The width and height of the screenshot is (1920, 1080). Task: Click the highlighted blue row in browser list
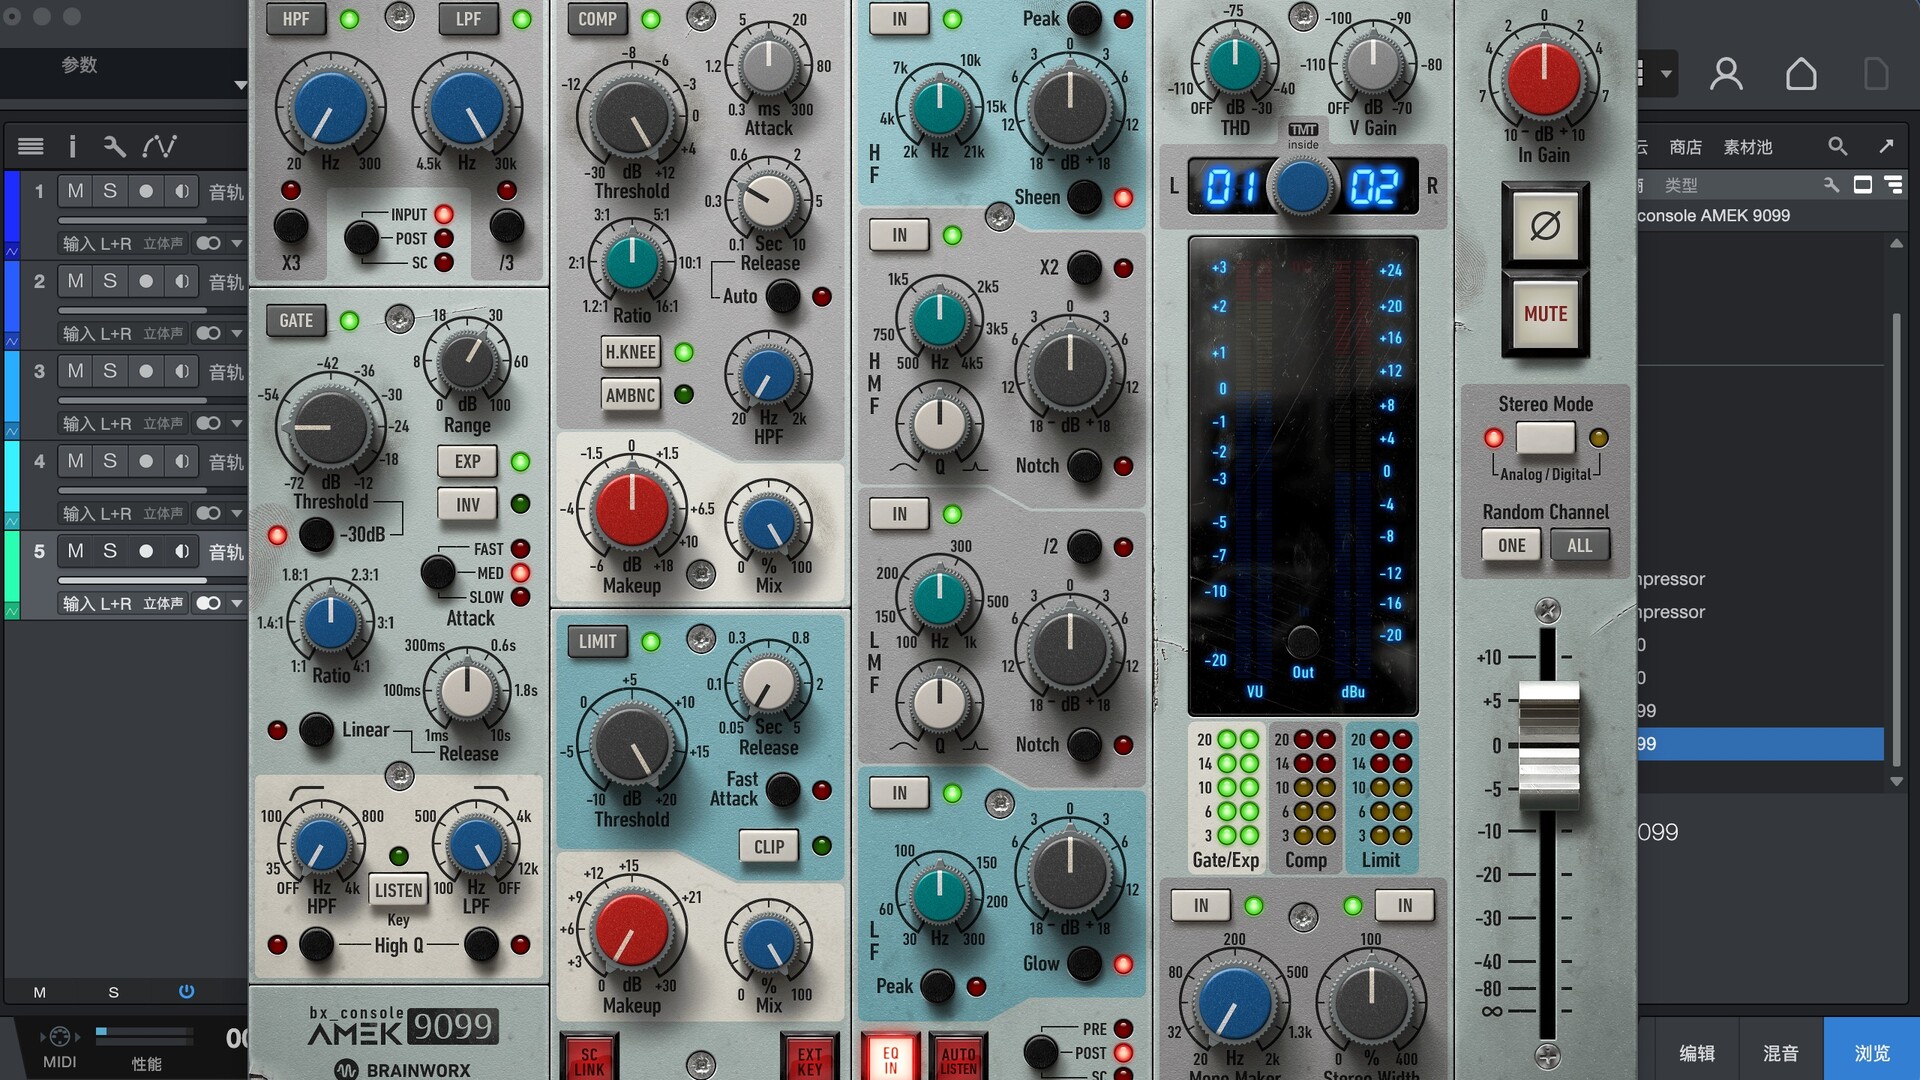click(1760, 744)
